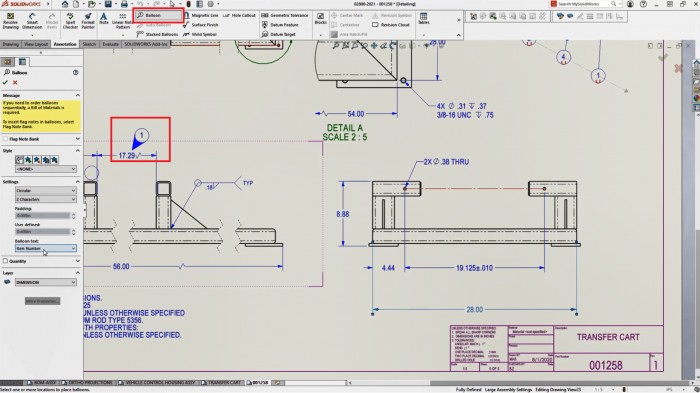Expand the Quantity section

tap(78, 261)
